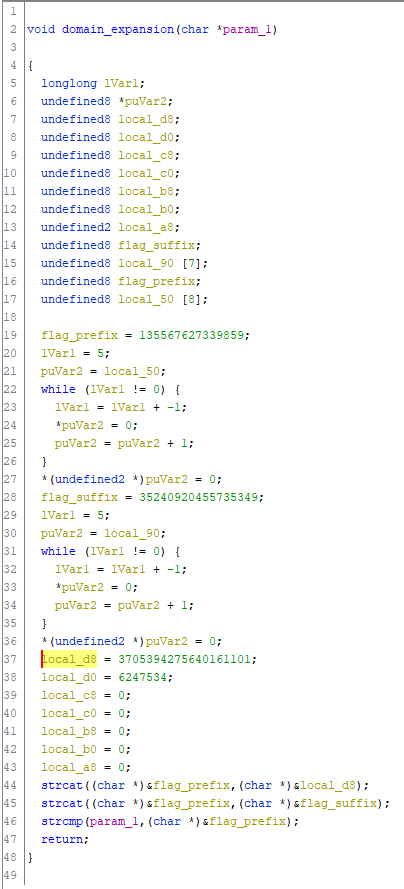Image resolution: width=404 pixels, height=889 pixels.
Task: Click puVar2 = local_90 assignment
Action: pos(103,534)
